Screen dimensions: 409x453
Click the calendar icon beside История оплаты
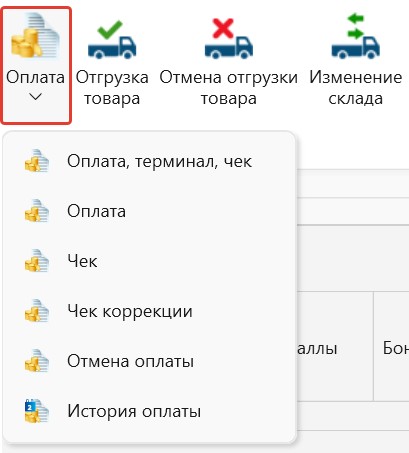click(x=37, y=411)
